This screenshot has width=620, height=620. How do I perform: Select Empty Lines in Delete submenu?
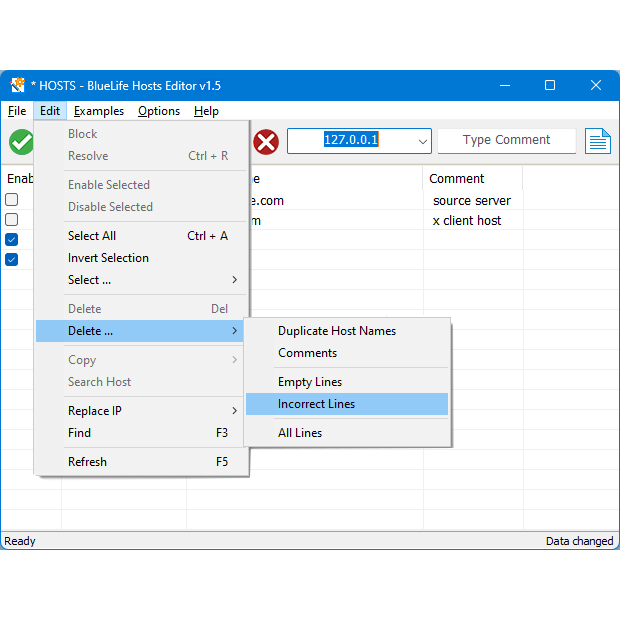pyautogui.click(x=347, y=382)
